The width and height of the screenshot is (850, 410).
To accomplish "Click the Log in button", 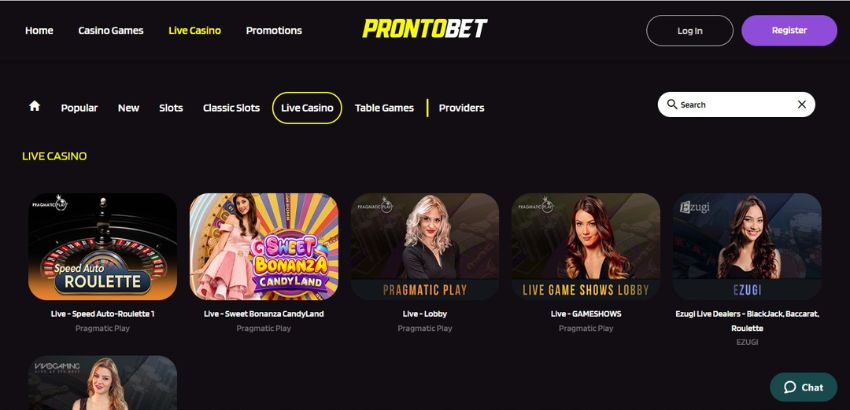I will click(690, 30).
